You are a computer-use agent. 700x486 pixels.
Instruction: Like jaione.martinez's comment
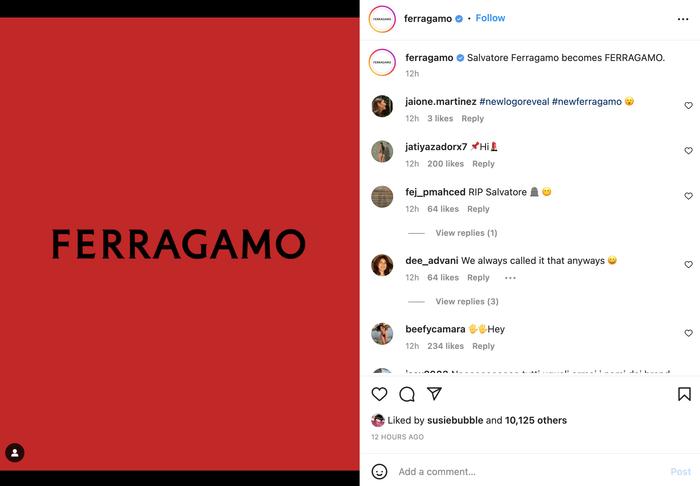[688, 105]
